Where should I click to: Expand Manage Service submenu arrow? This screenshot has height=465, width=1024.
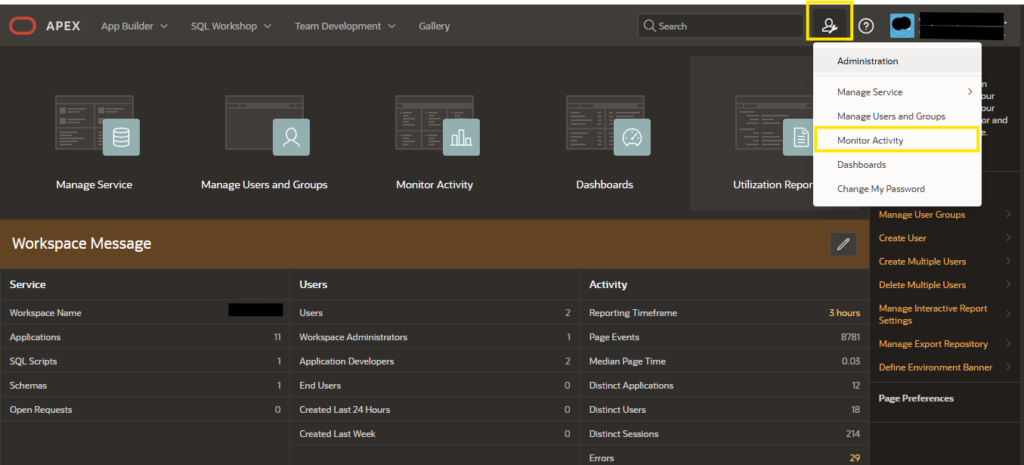pos(970,91)
